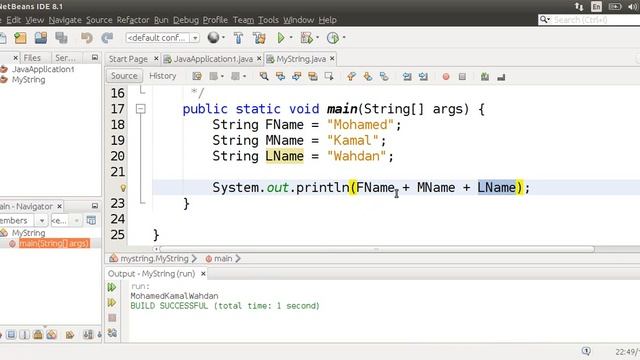Viewport: 640px width, 360px height.
Task: Open the Refactor menu
Action: click(x=133, y=20)
